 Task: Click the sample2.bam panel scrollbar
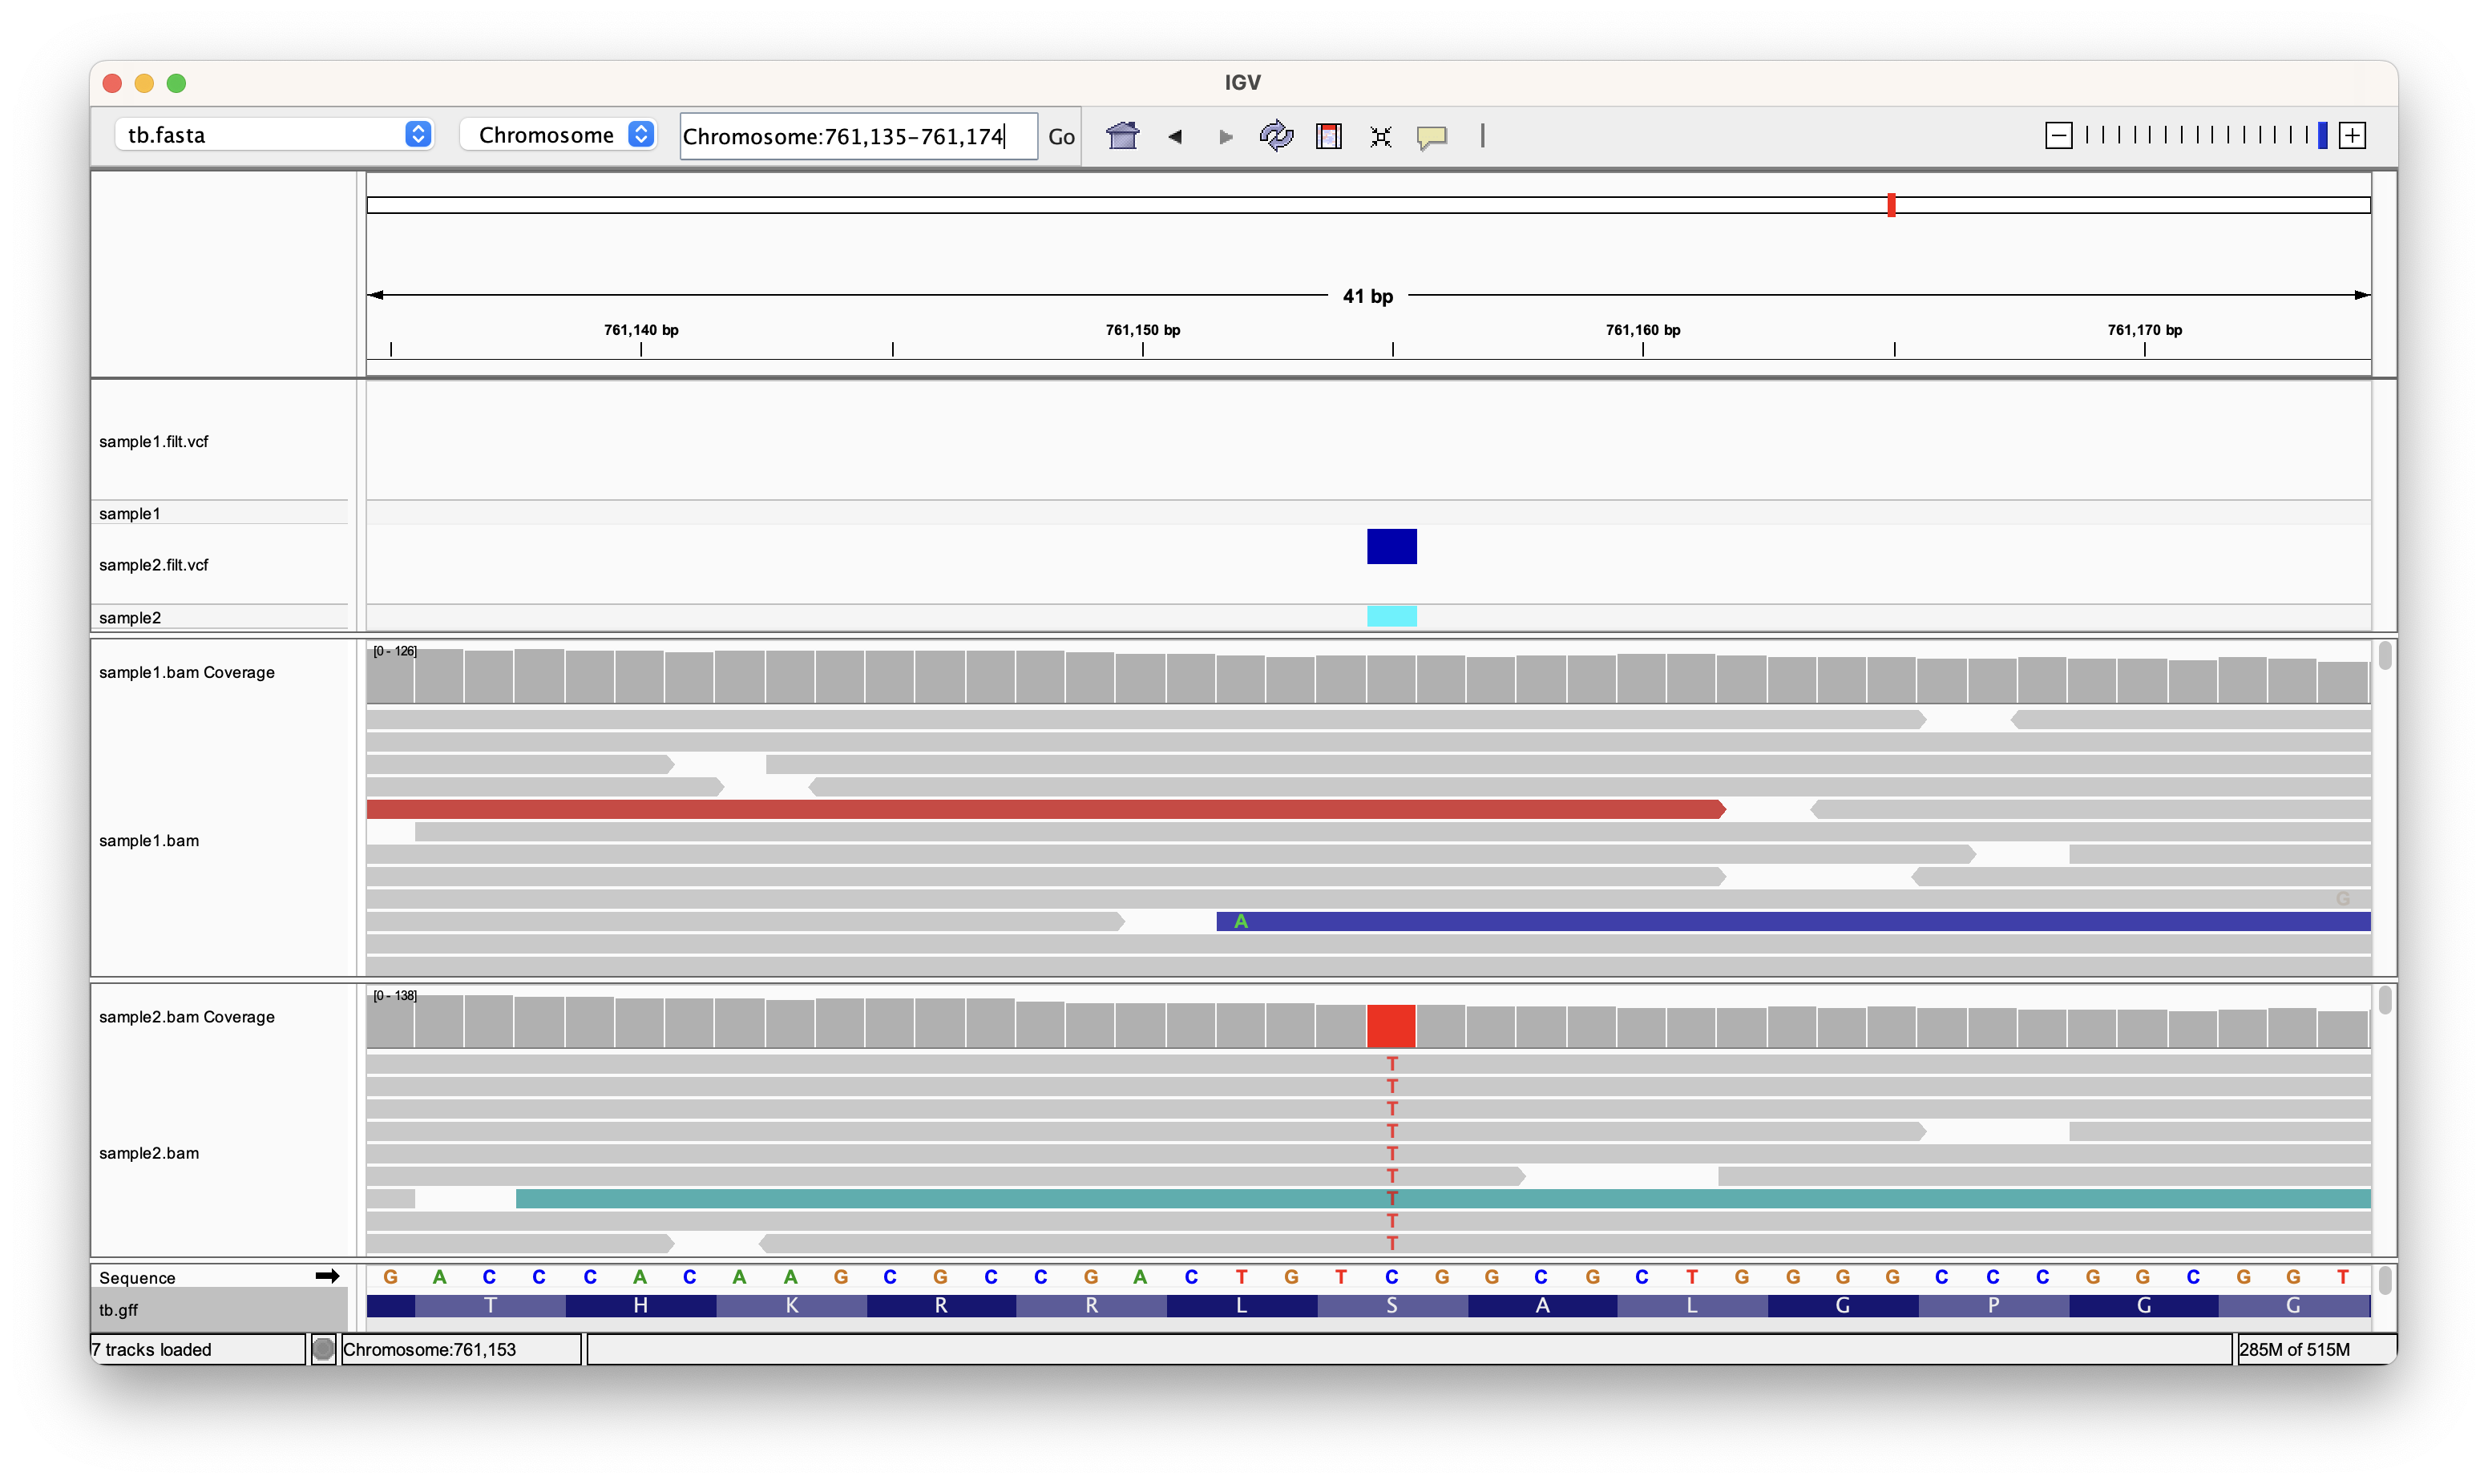(2384, 1000)
